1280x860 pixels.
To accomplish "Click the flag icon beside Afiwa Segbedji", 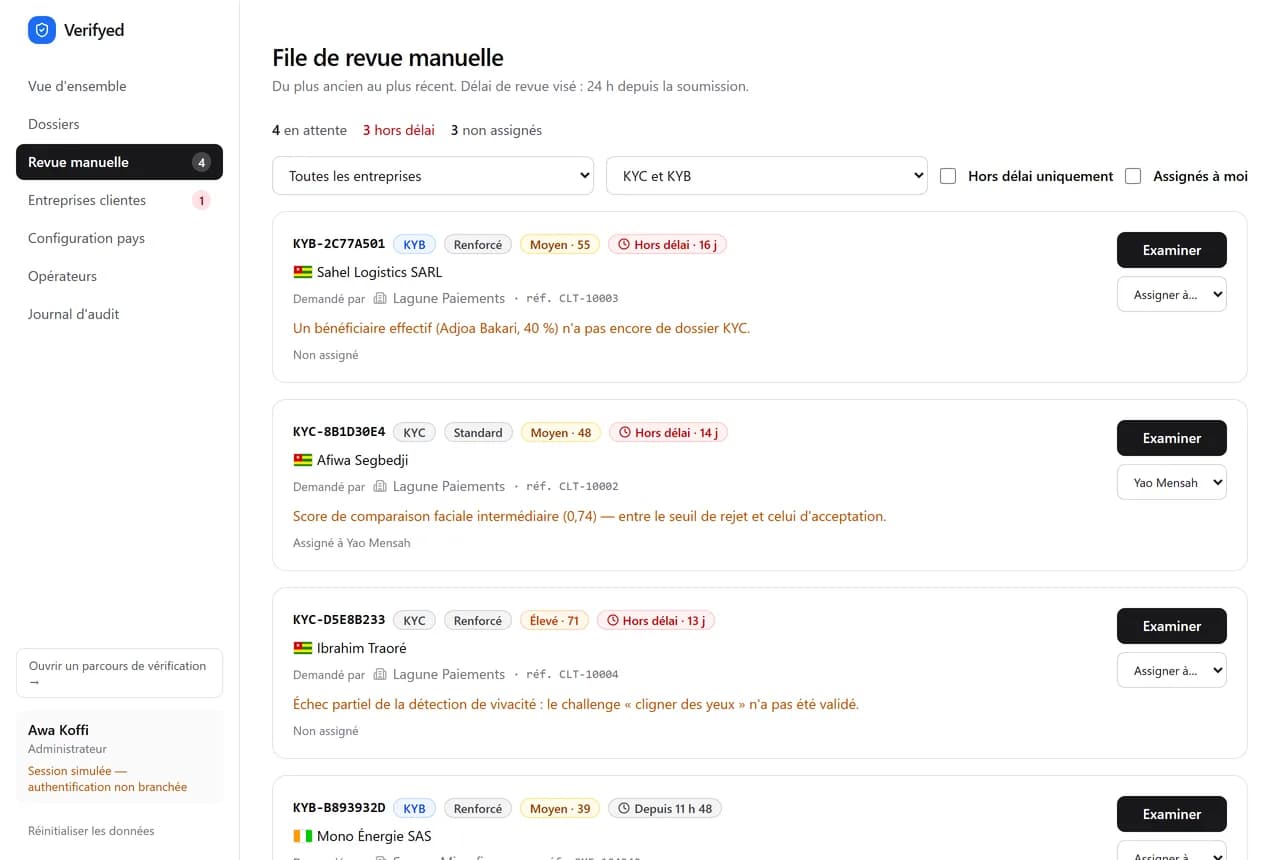I will pyautogui.click(x=302, y=460).
